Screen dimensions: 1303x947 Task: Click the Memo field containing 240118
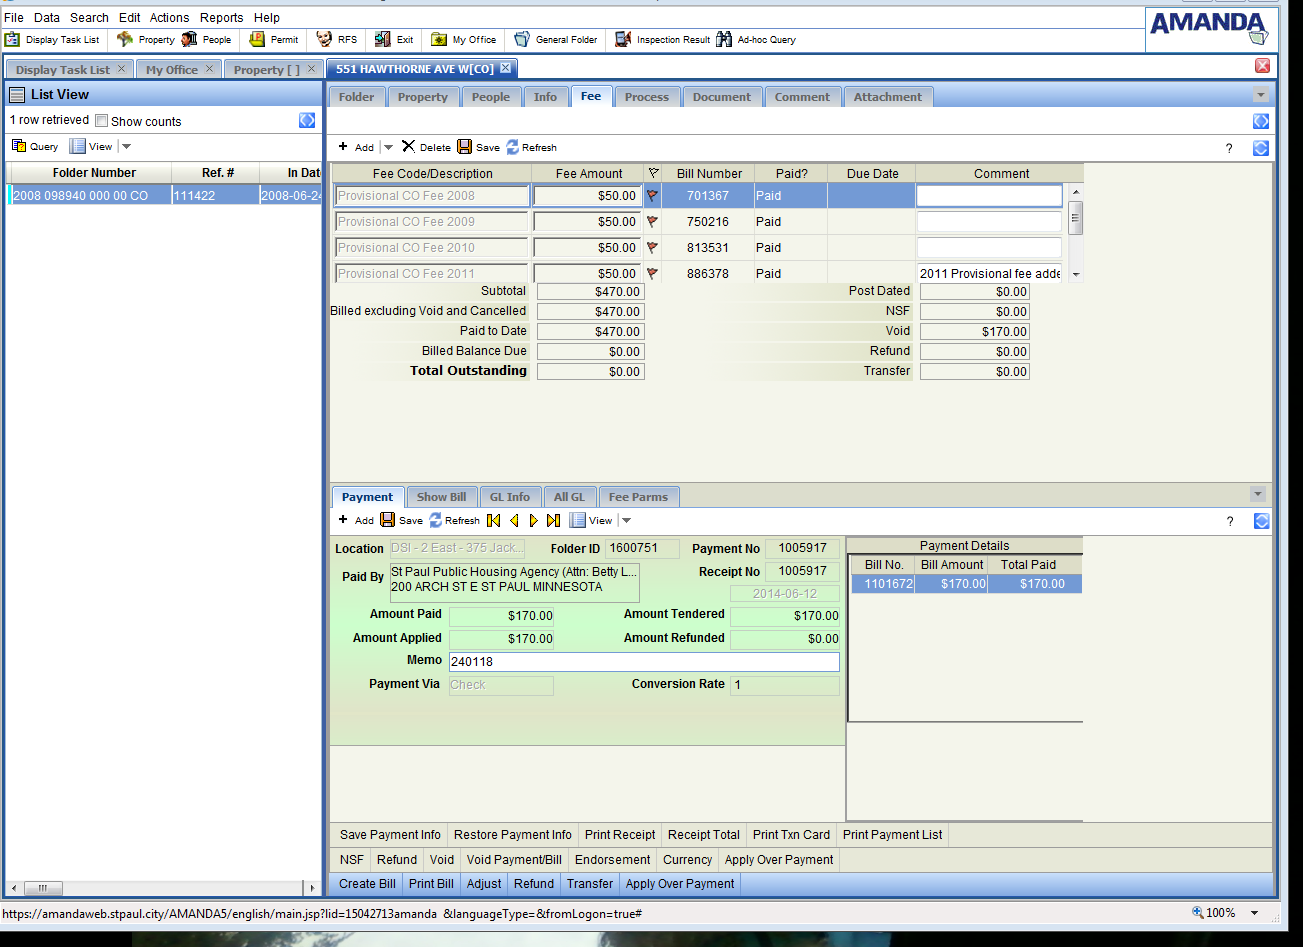[x=643, y=662]
